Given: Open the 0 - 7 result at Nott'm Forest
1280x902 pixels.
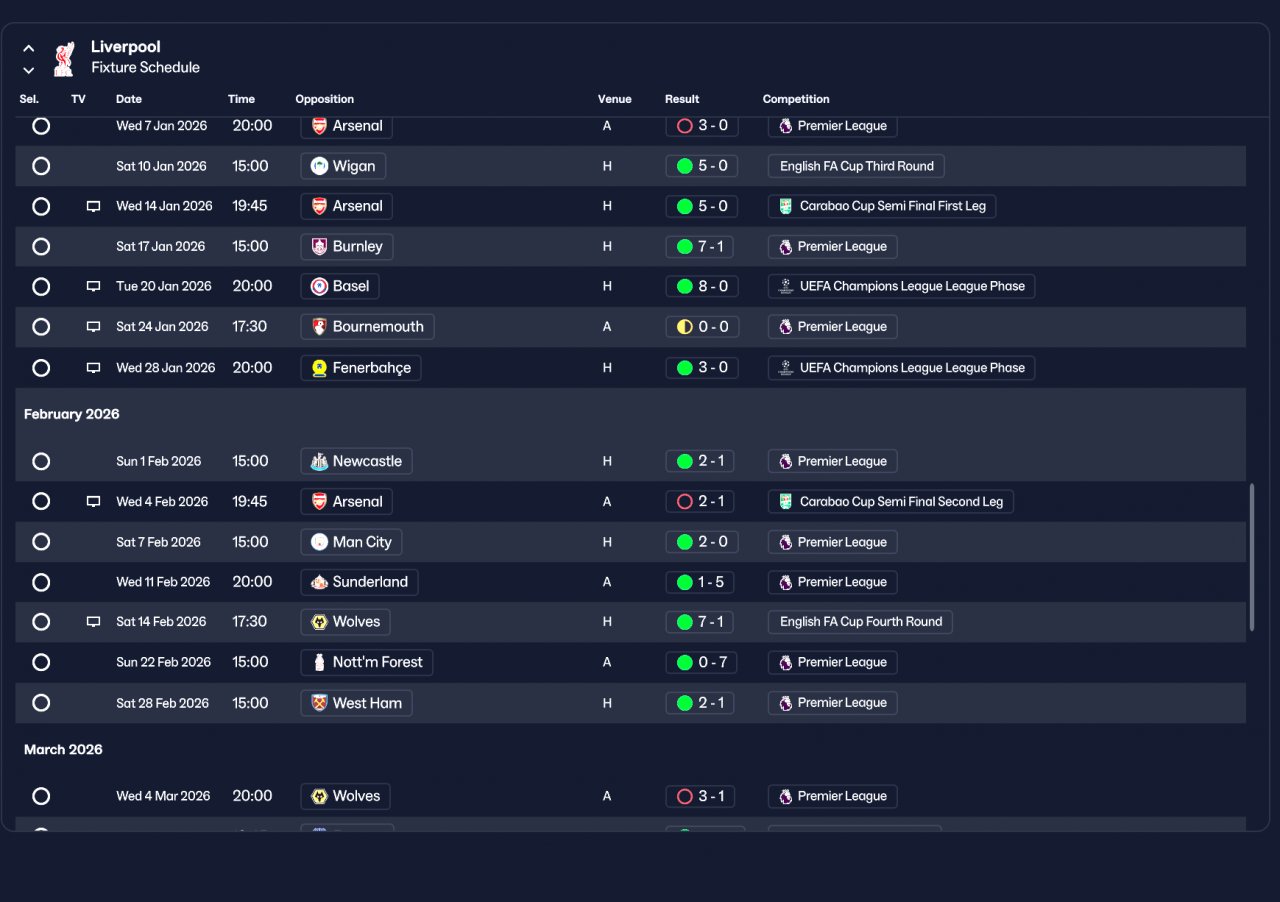Looking at the screenshot, I should click(702, 662).
